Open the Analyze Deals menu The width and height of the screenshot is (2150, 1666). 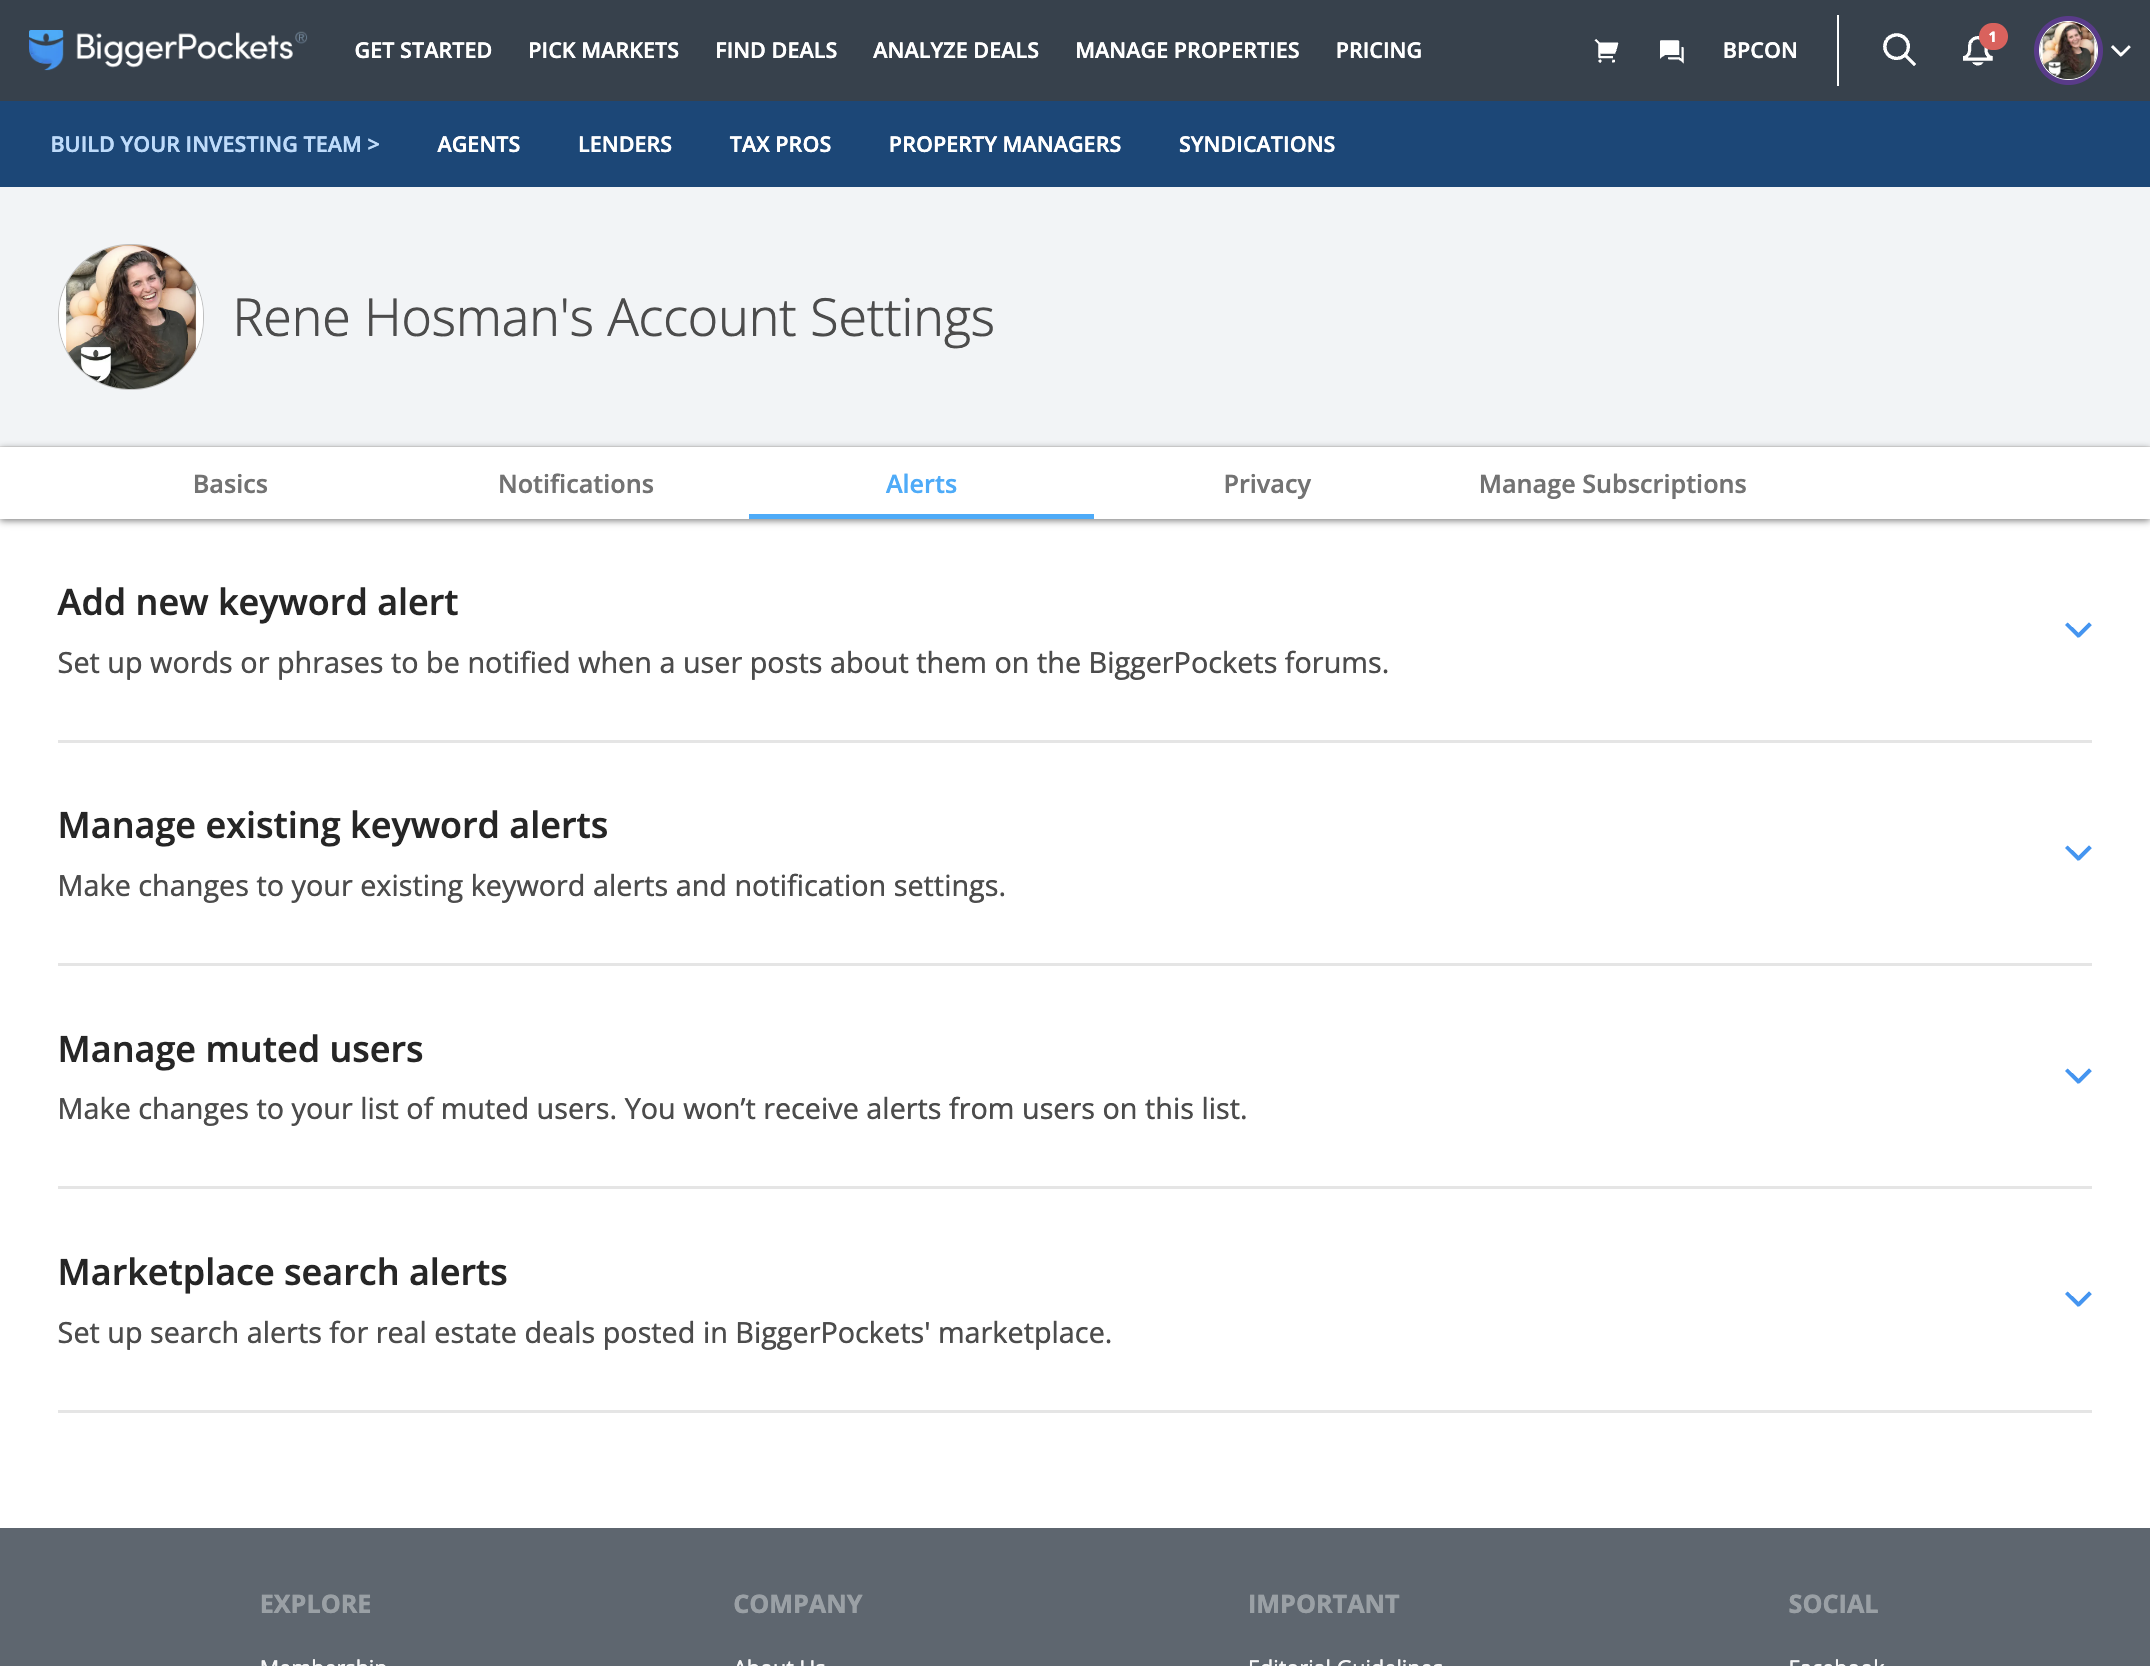[x=955, y=50]
